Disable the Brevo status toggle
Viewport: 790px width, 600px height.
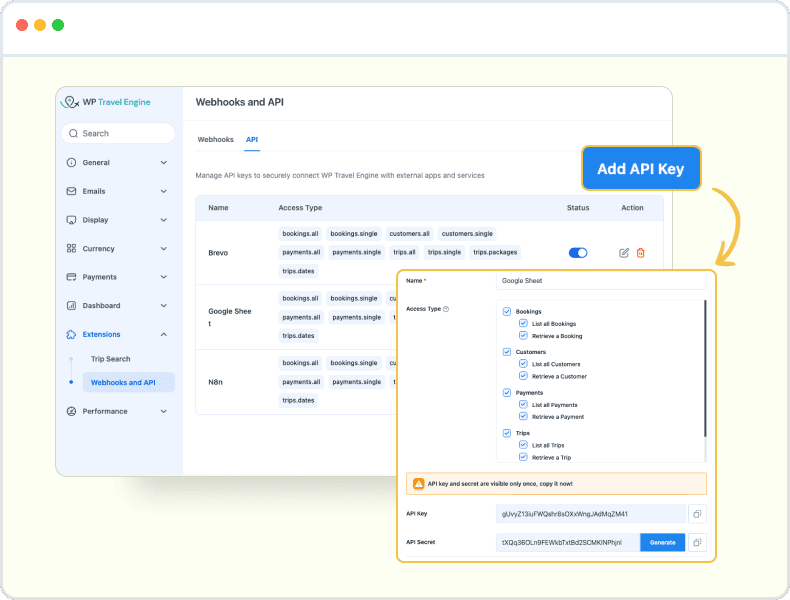578,253
